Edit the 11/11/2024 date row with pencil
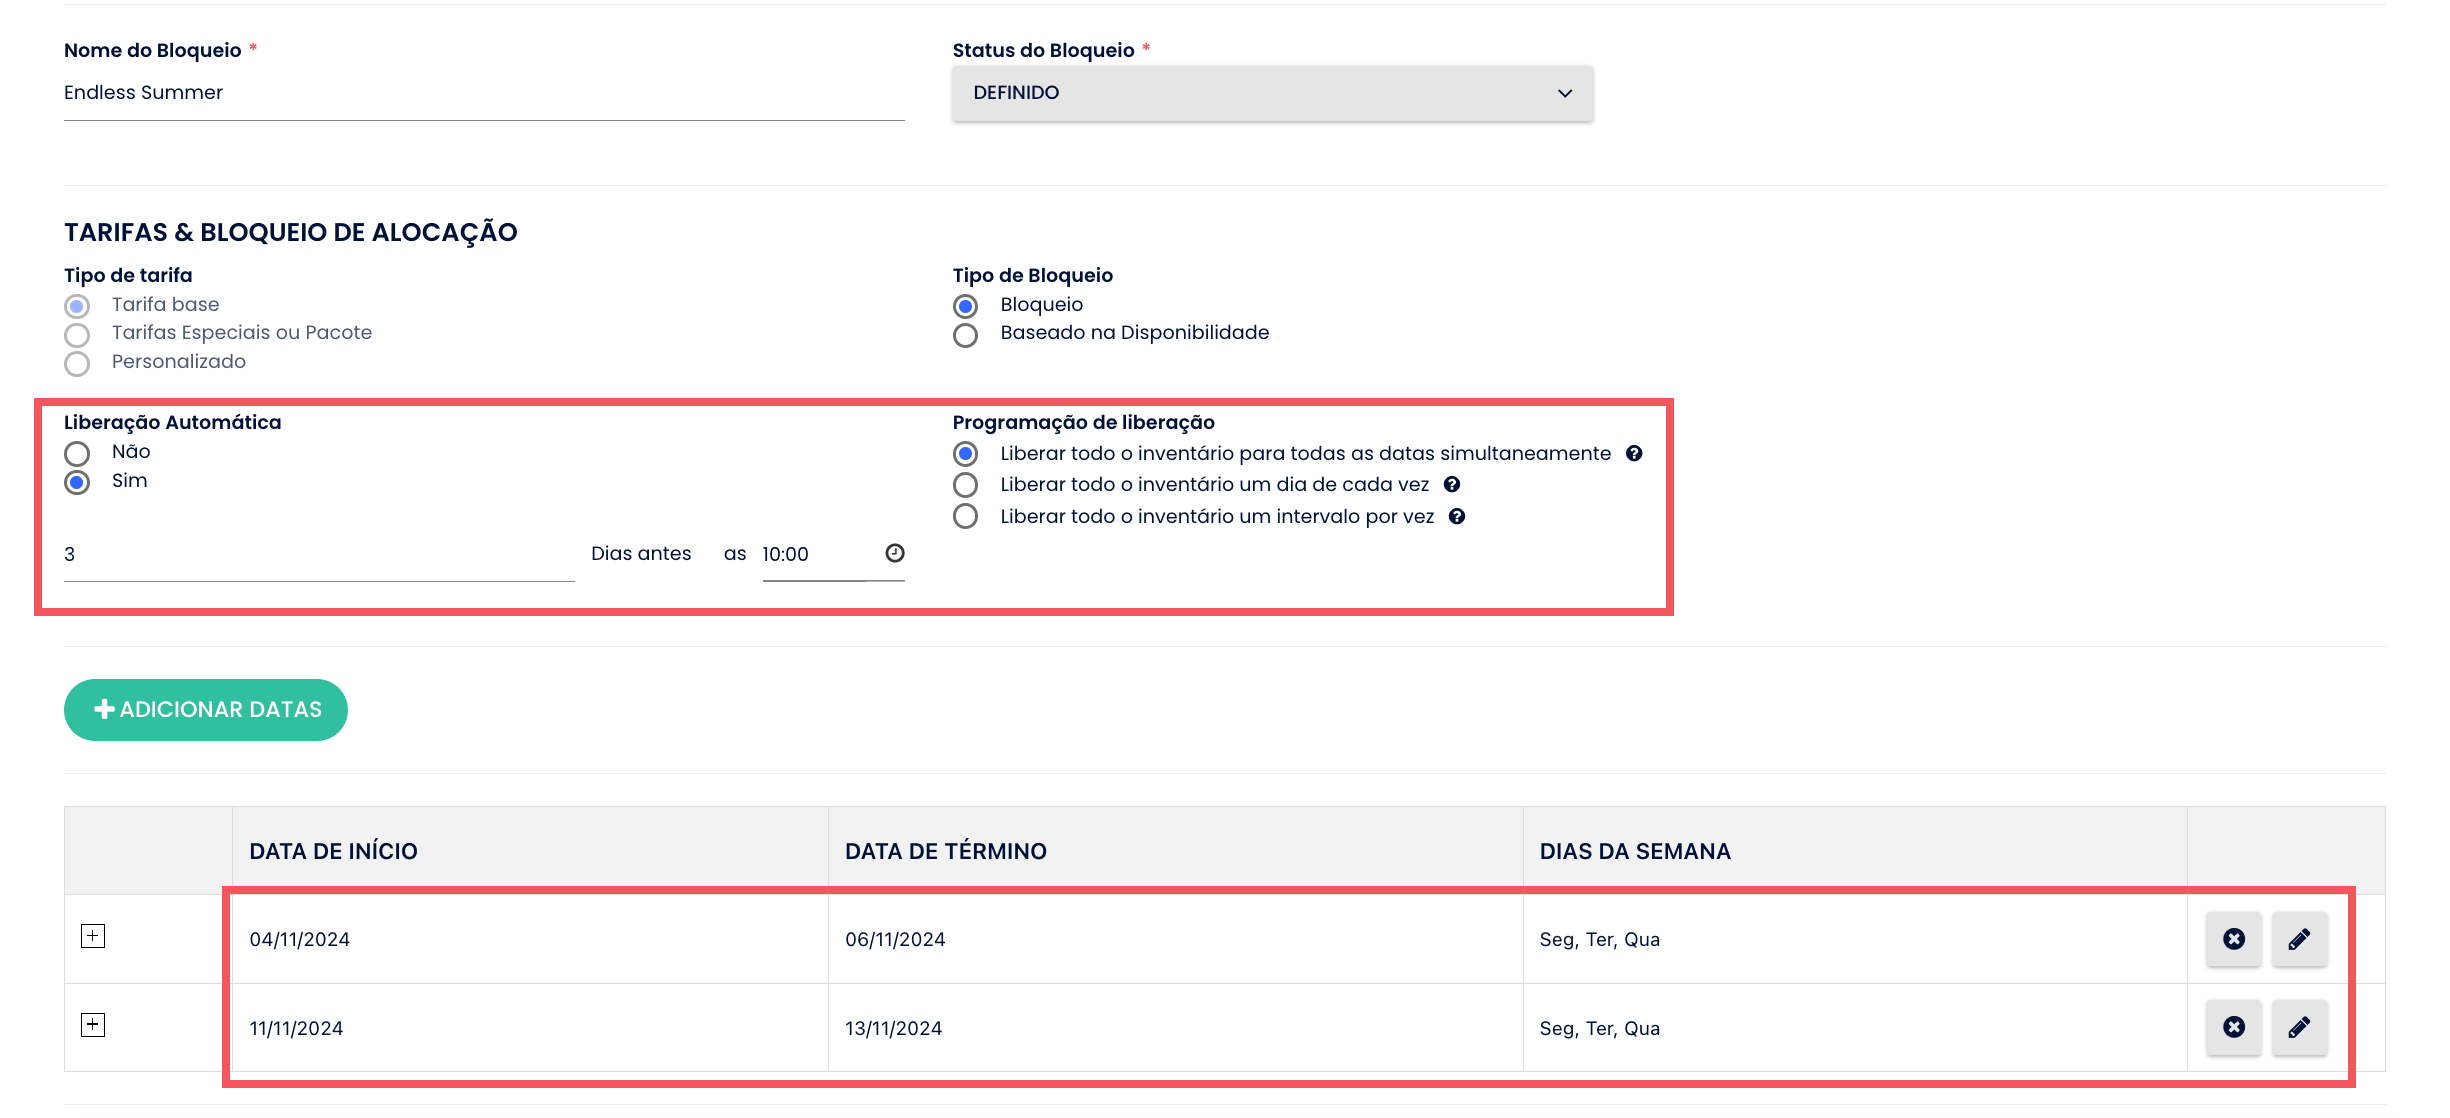This screenshot has height=1118, width=2450. [x=2299, y=1027]
